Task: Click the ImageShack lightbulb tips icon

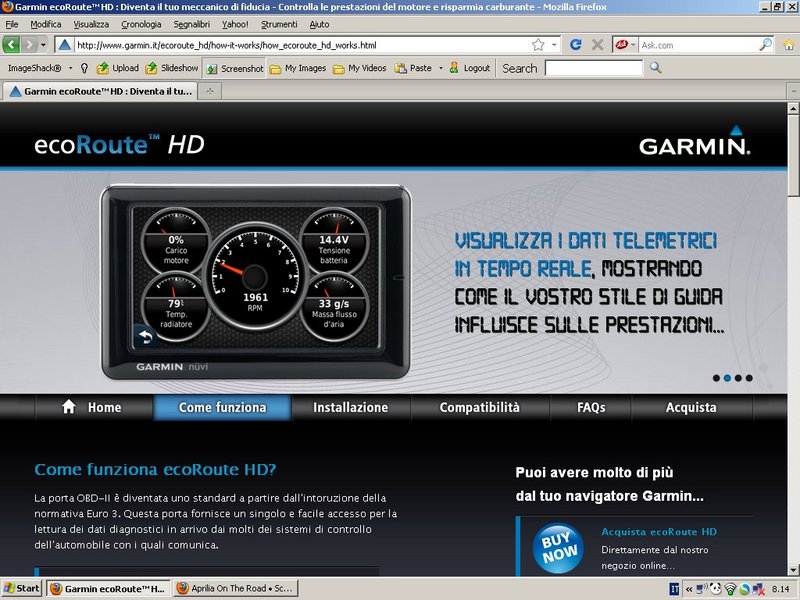Action: click(84, 68)
